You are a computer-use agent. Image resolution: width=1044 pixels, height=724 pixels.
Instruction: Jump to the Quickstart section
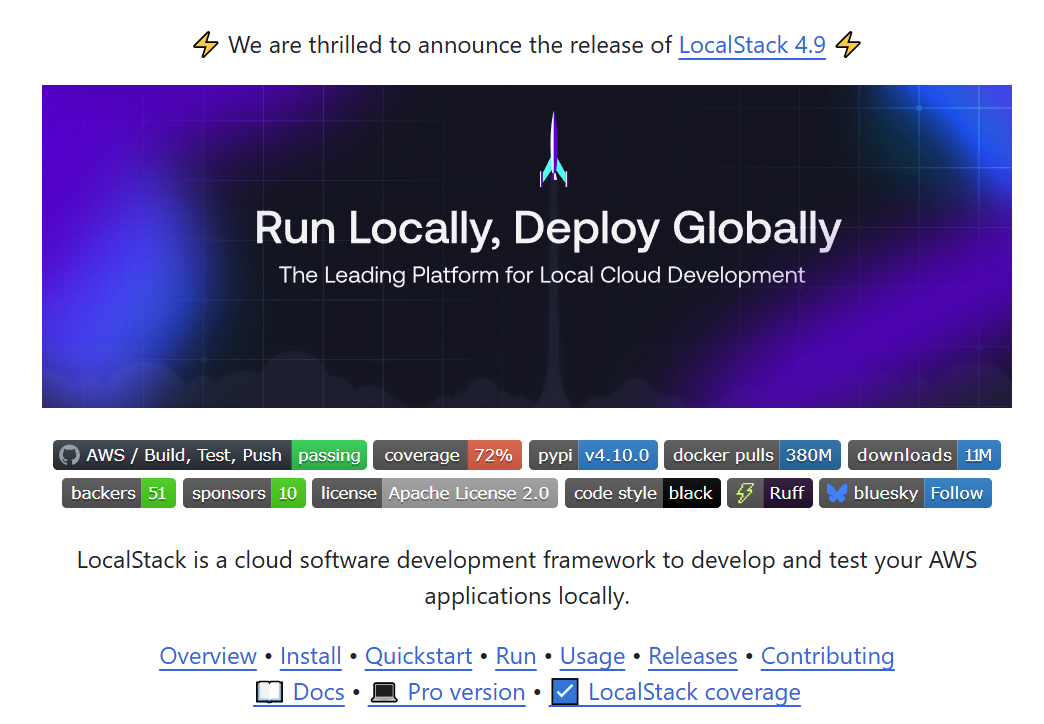[418, 656]
